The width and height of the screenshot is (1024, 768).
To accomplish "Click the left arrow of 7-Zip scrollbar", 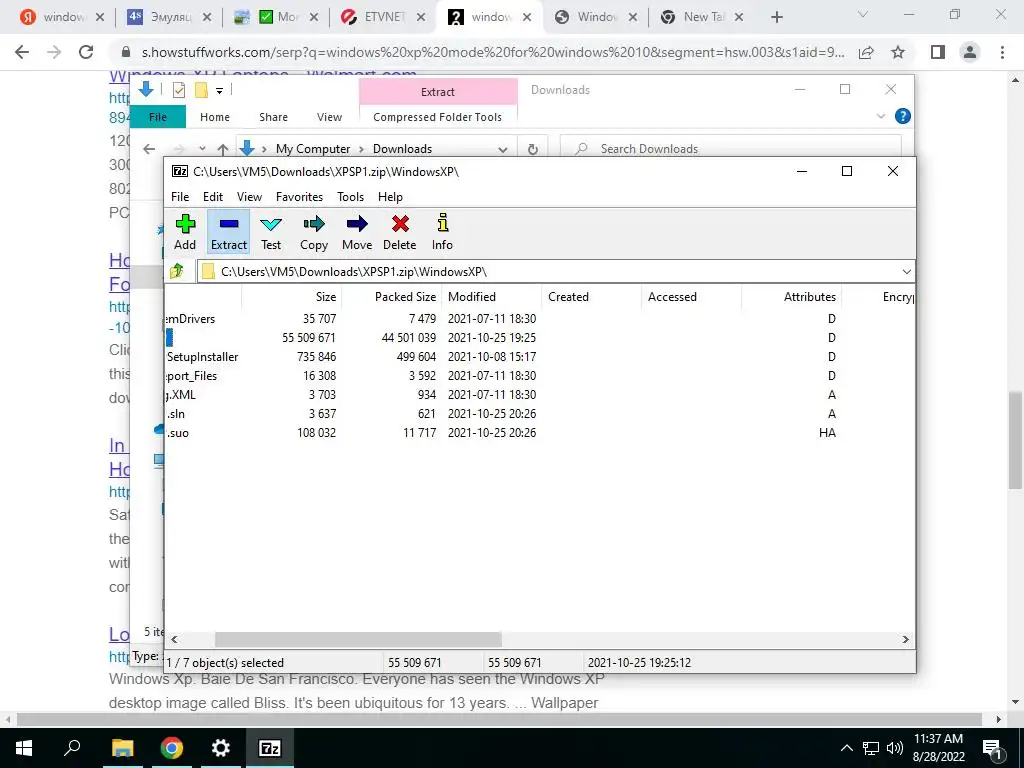I will pyautogui.click(x=174, y=639).
